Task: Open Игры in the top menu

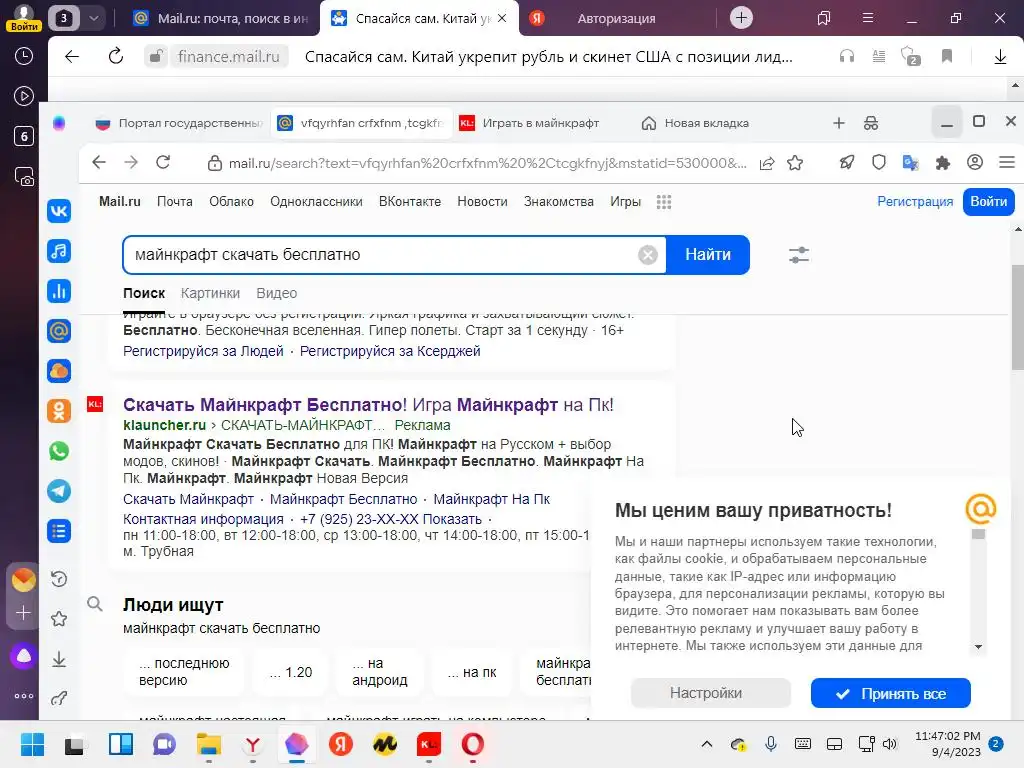Action: coord(625,202)
